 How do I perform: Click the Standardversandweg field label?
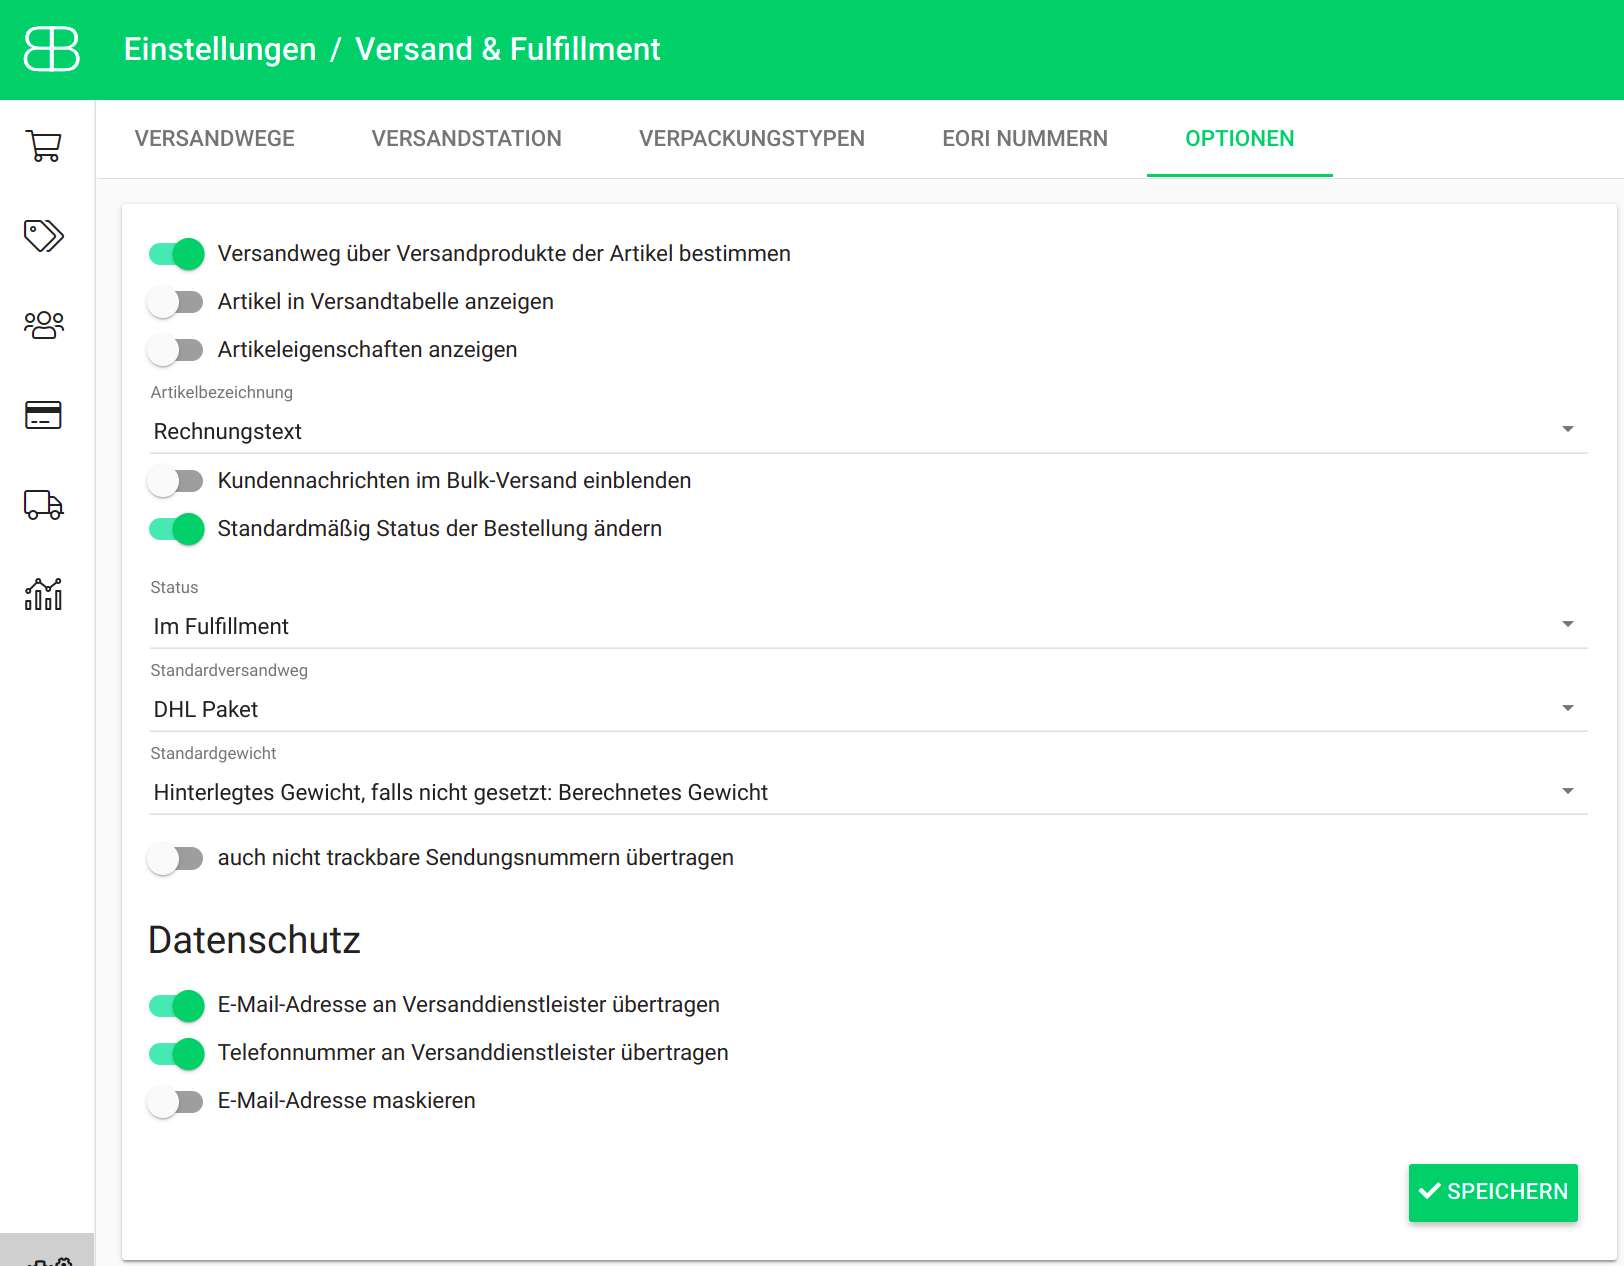pyautogui.click(x=229, y=670)
